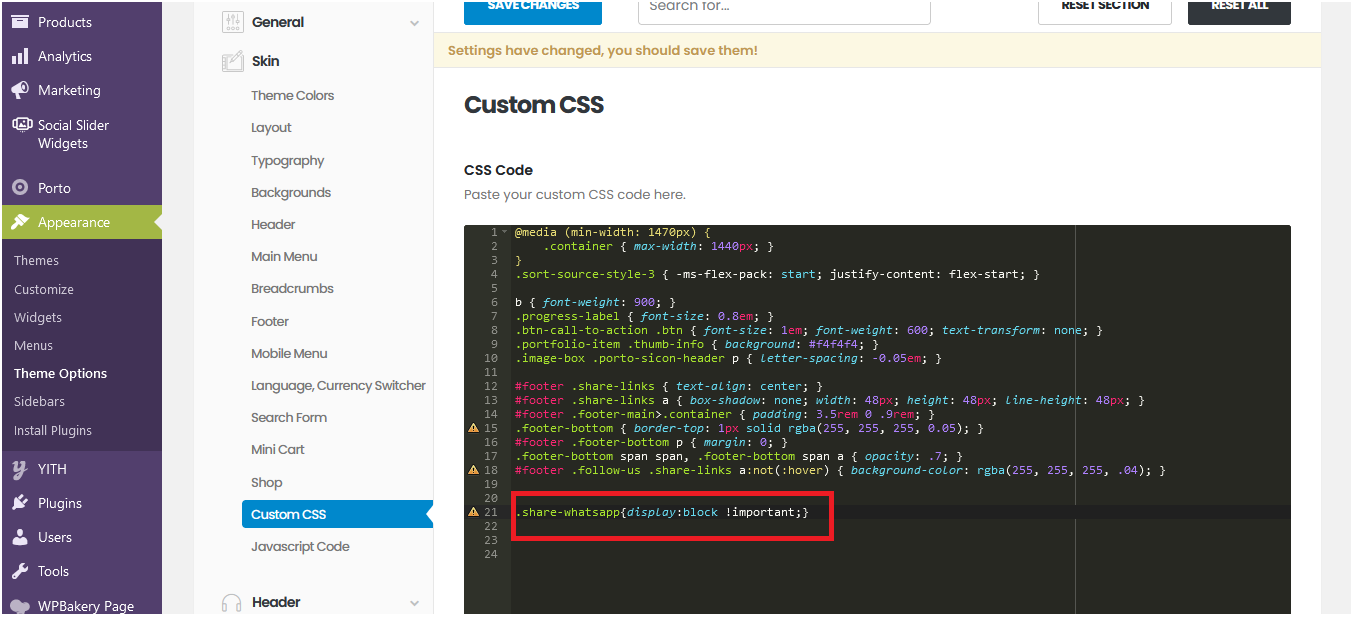Expand the General section chevron
Screen dimensions: 1354x637
point(414,23)
